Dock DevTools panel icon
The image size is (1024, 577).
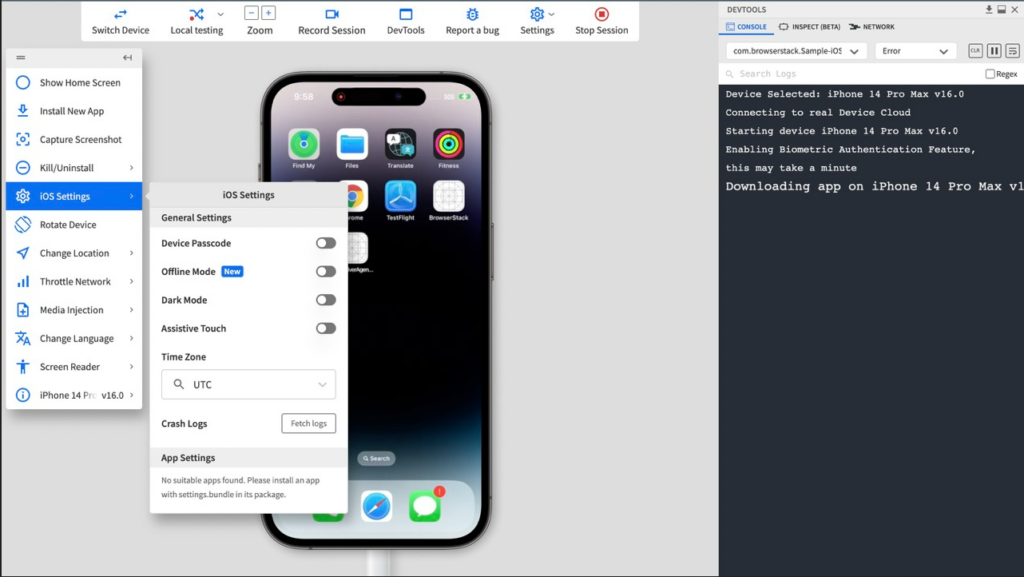1001,9
